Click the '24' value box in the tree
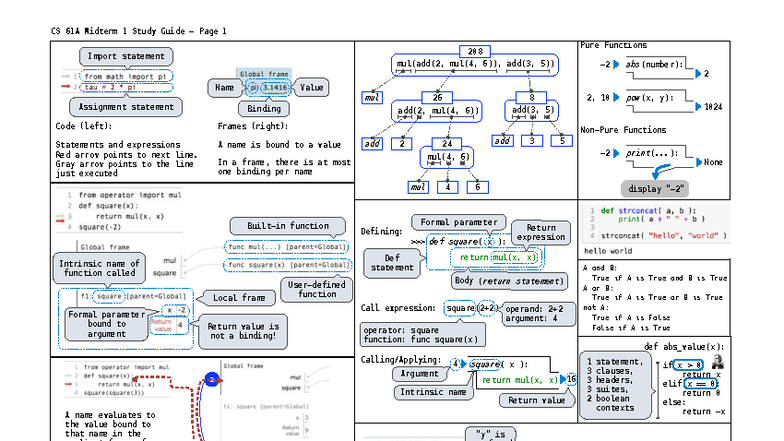 (x=447, y=144)
